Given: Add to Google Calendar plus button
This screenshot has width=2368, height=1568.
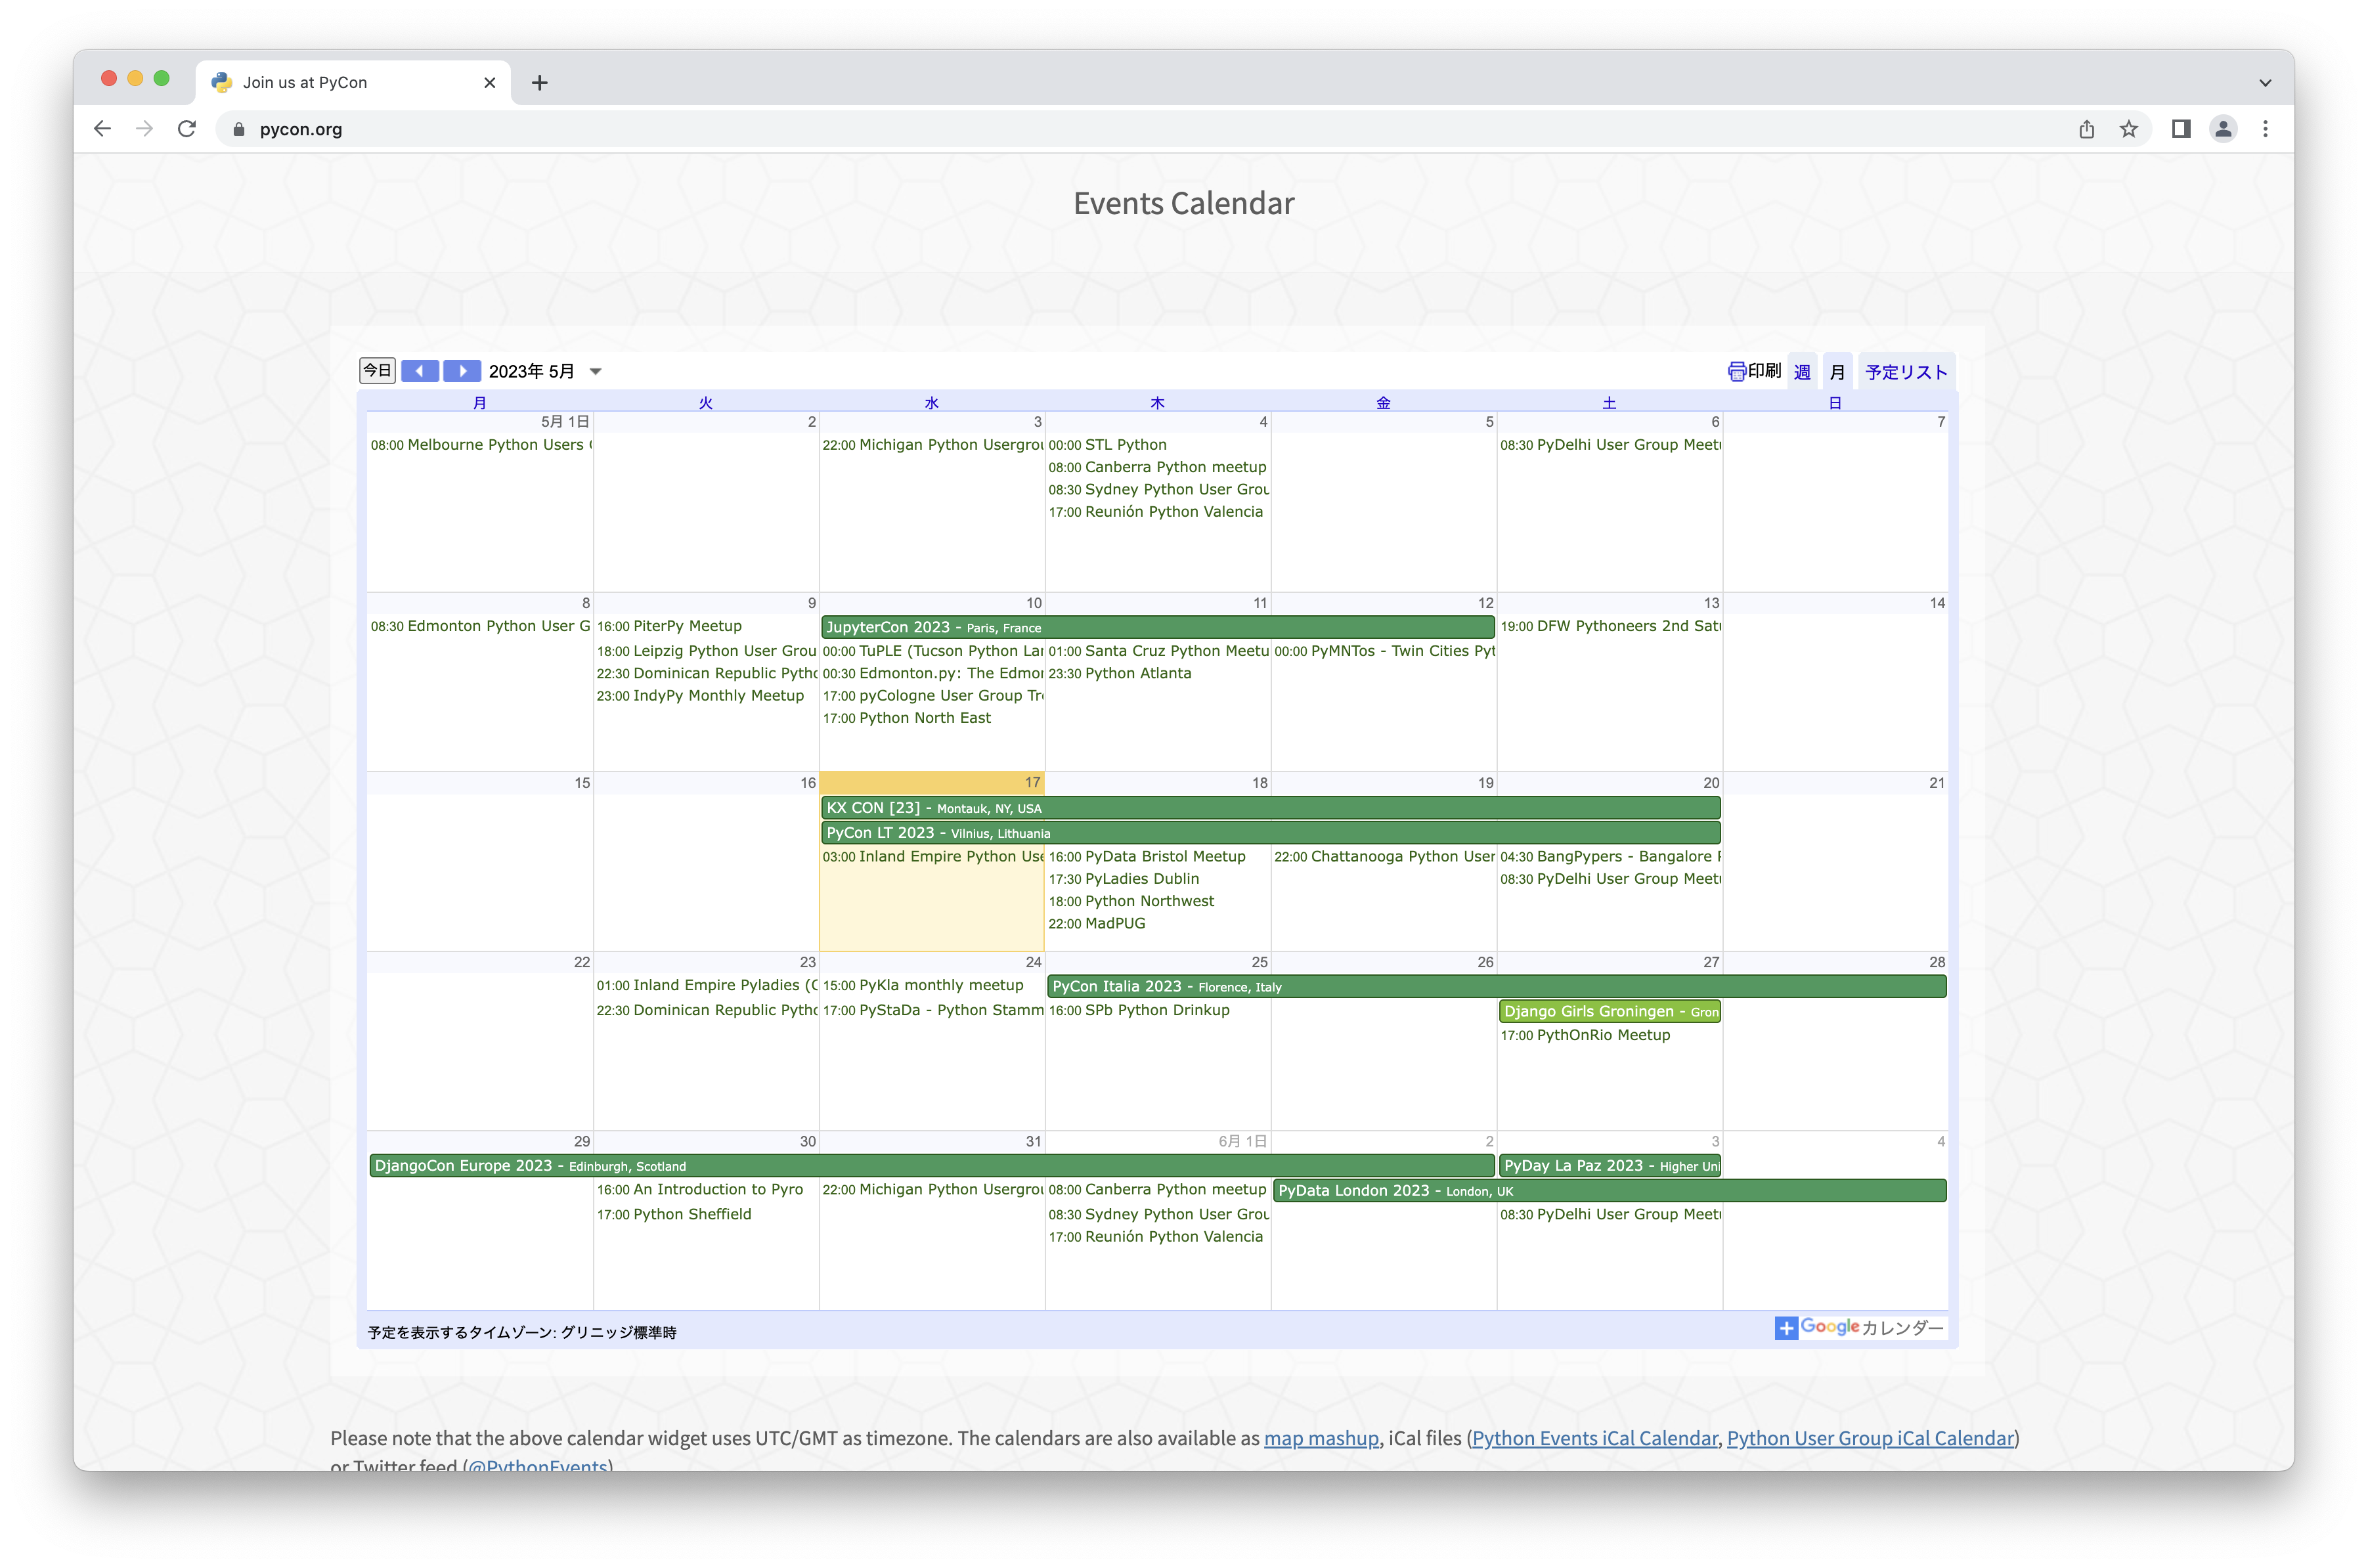Looking at the screenshot, I should tap(1786, 1328).
